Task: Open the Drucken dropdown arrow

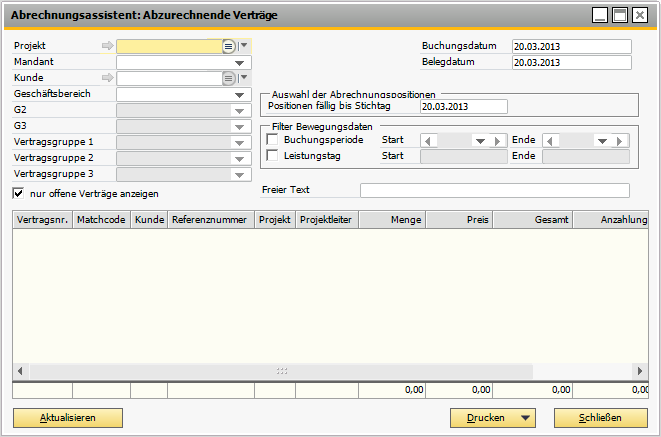Action: pyautogui.click(x=524, y=418)
